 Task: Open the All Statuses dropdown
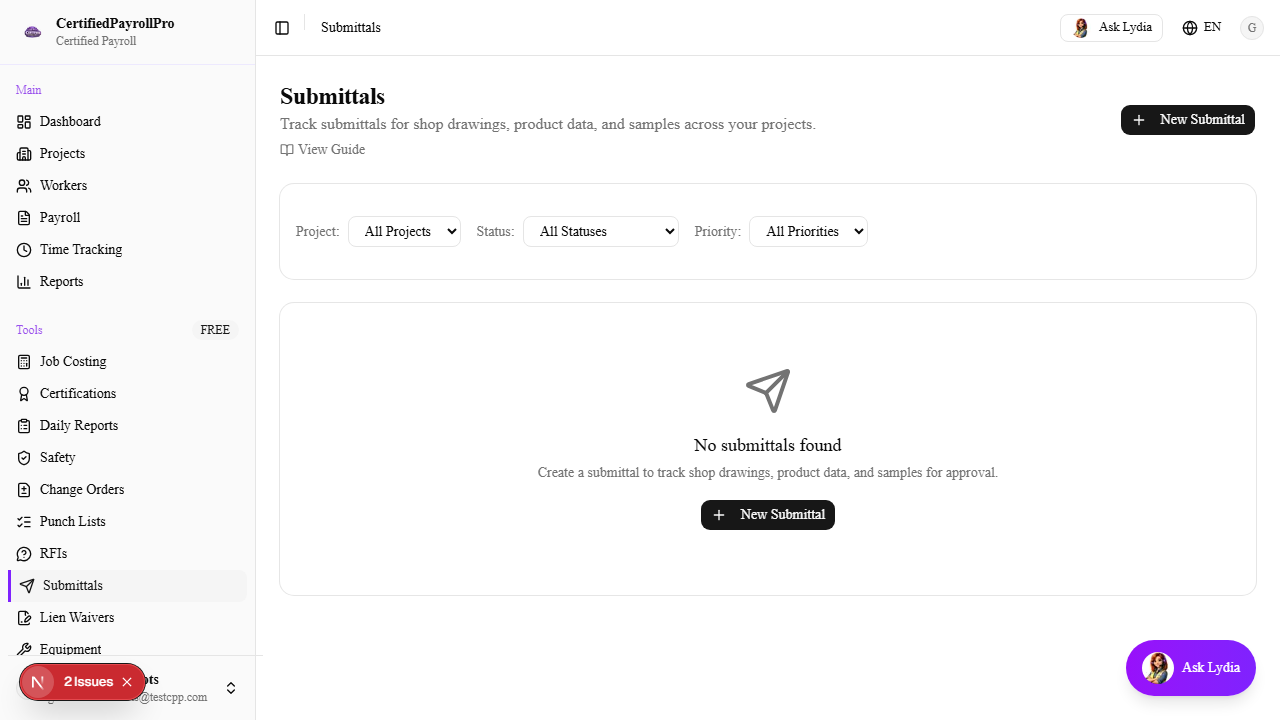pyautogui.click(x=600, y=231)
